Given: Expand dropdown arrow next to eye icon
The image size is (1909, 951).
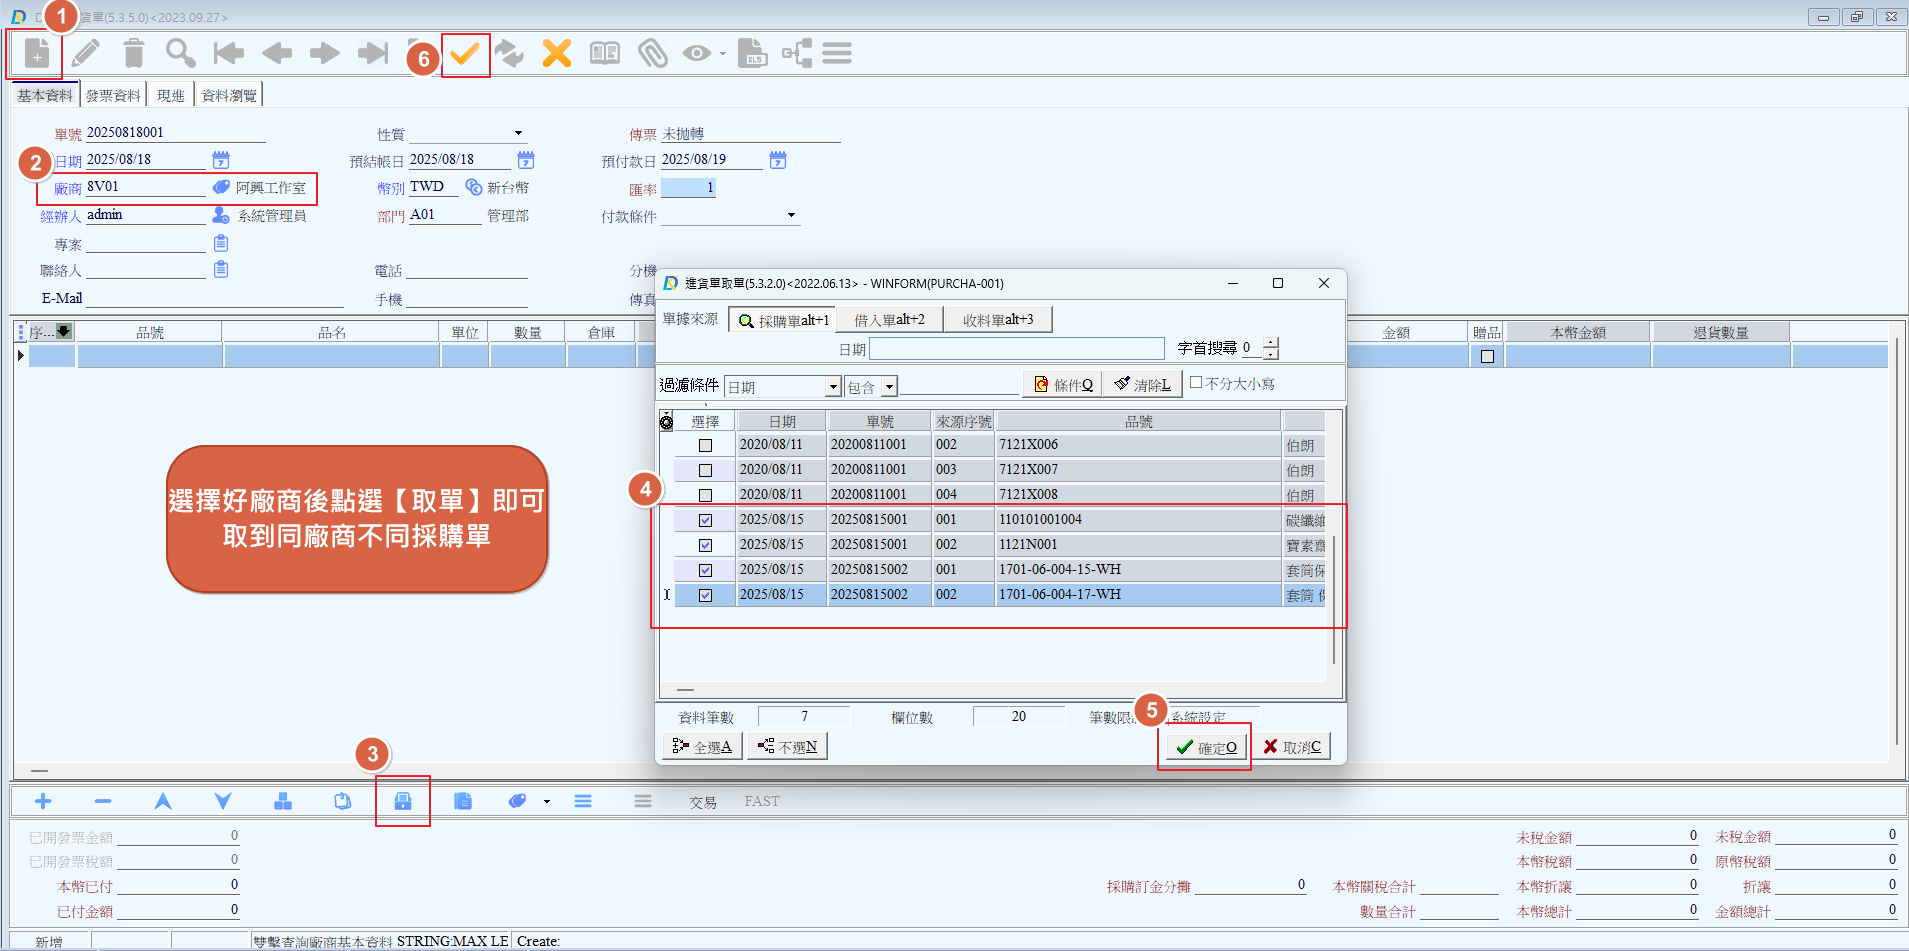Looking at the screenshot, I should 722,54.
